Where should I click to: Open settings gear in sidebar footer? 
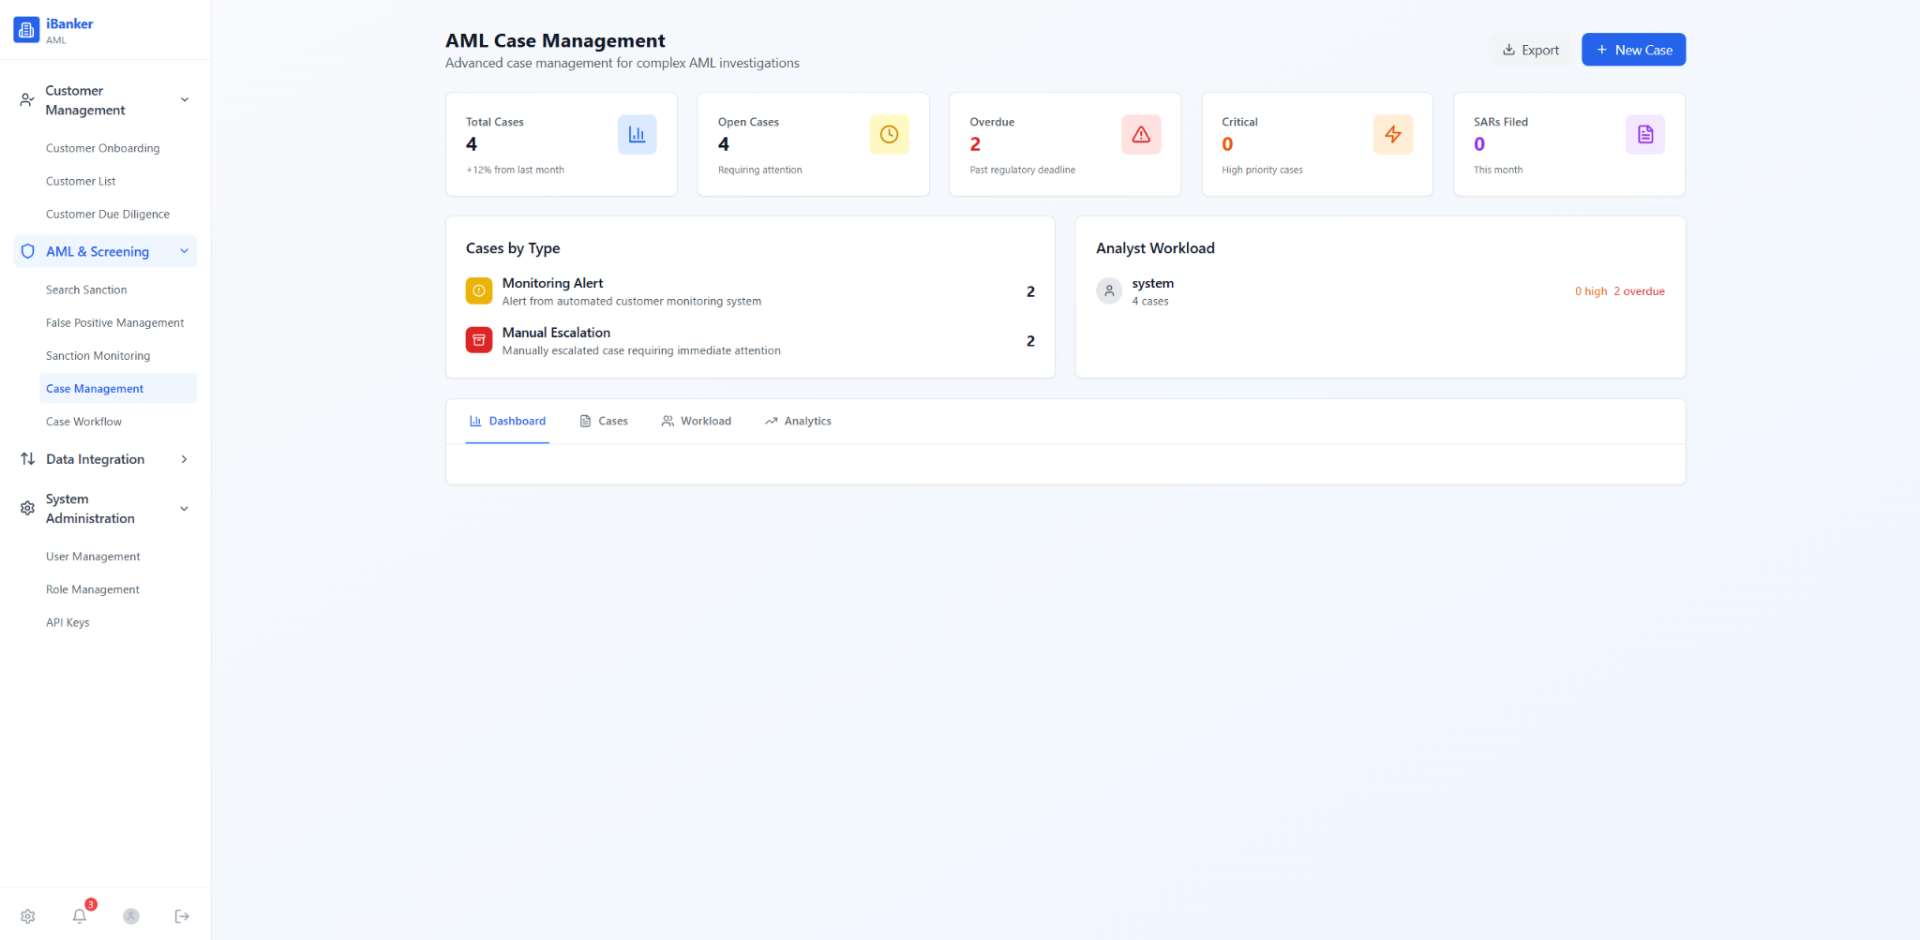pyautogui.click(x=28, y=916)
